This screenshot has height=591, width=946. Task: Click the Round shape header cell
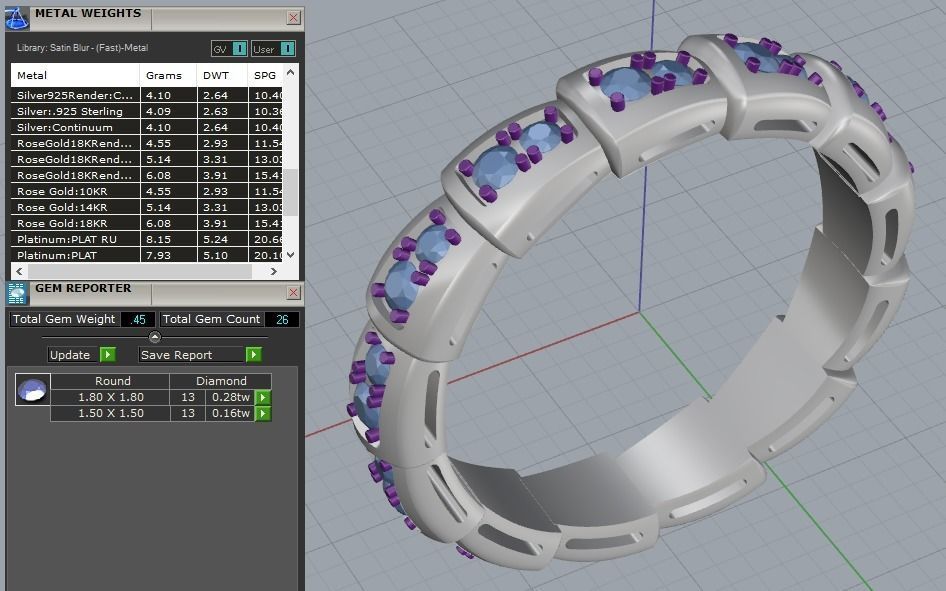110,381
